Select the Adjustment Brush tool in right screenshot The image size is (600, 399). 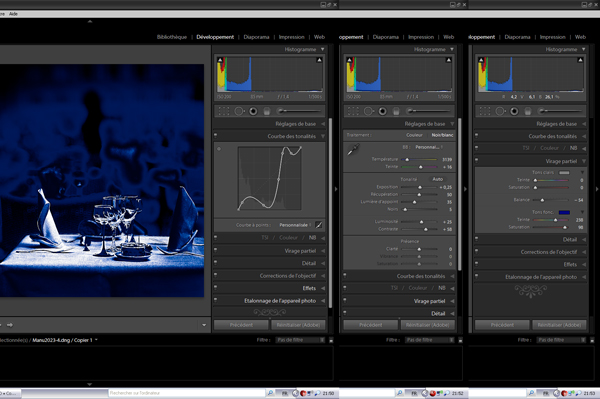[560, 111]
